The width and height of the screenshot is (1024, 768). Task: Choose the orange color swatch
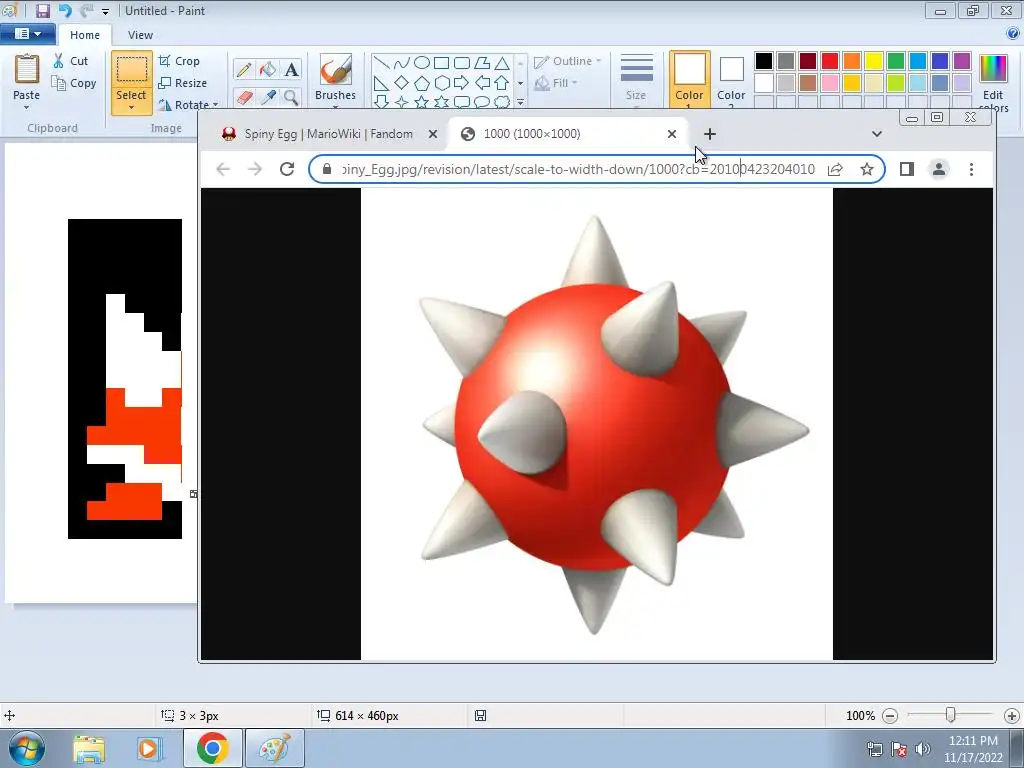tap(852, 61)
